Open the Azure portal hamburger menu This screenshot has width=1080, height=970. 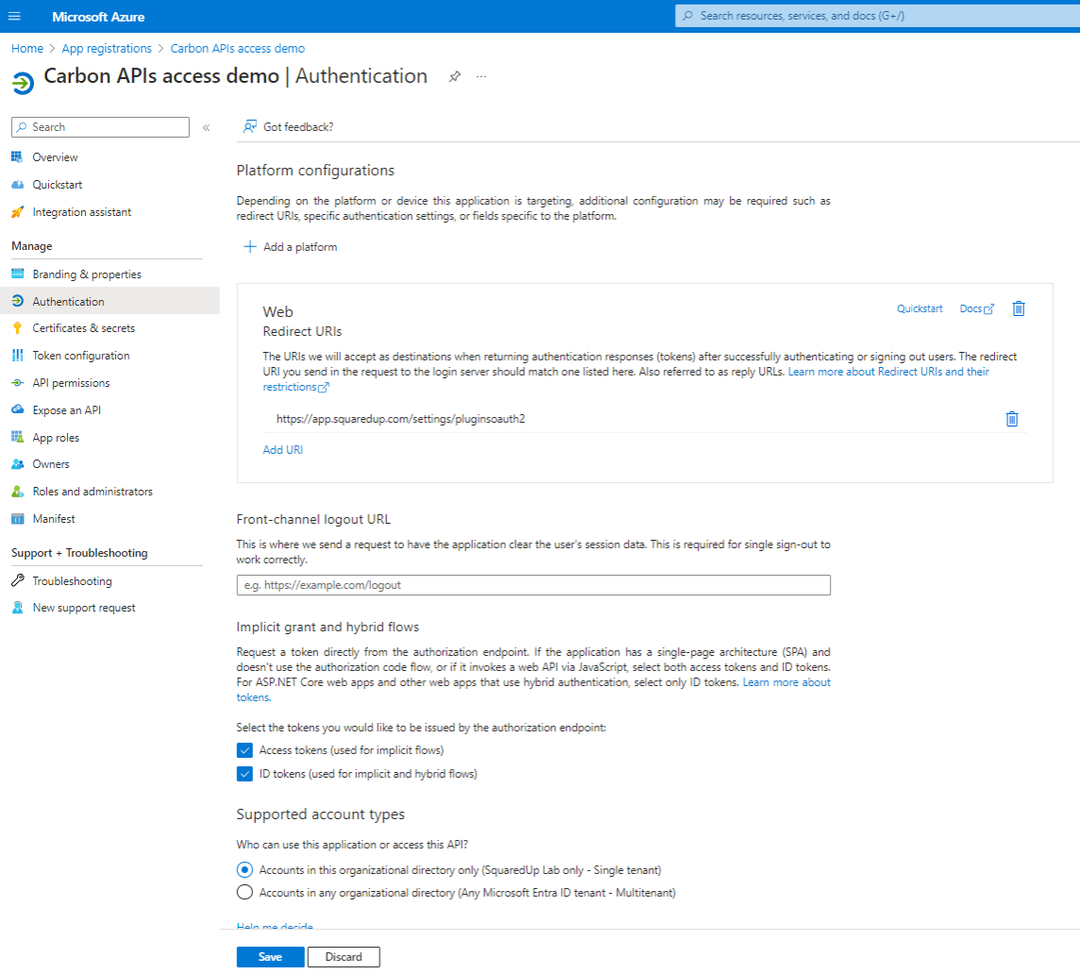[14, 15]
